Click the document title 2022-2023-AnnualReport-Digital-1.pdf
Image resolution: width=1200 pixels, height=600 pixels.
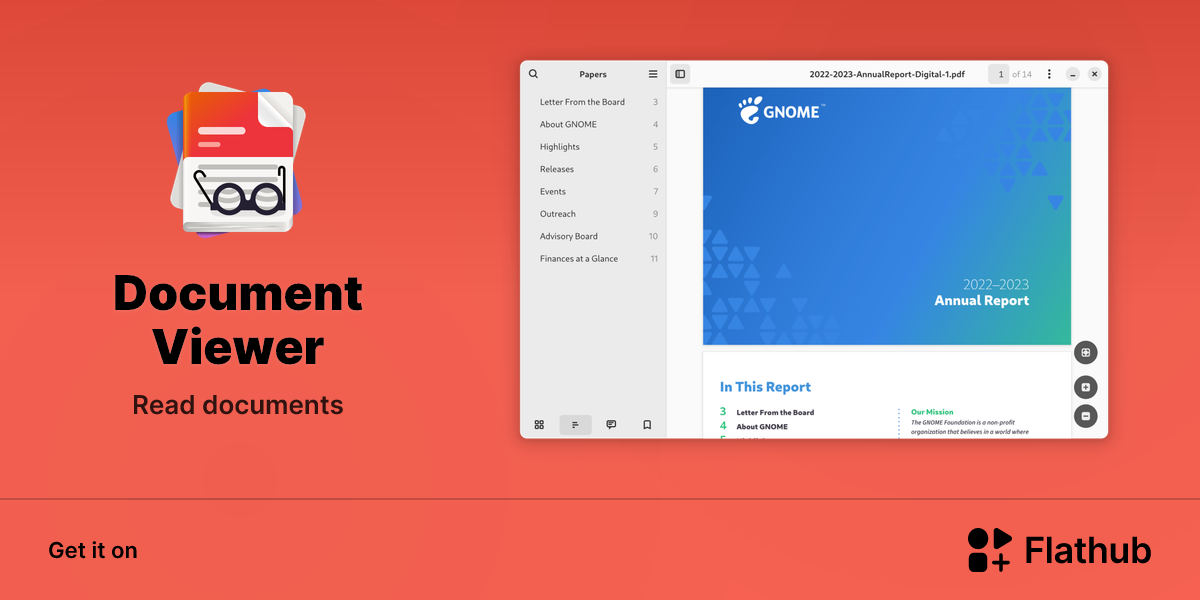887,74
